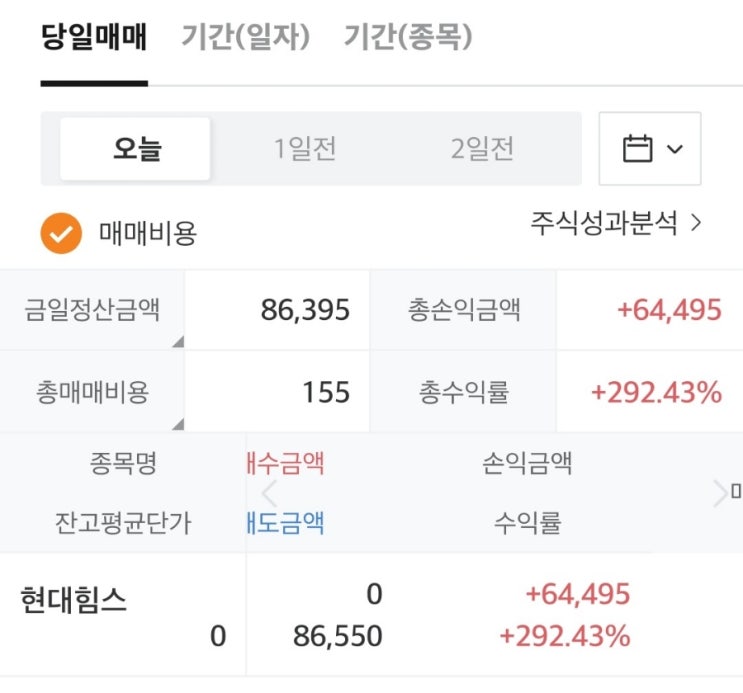The height and width of the screenshot is (693, 743).
Task: Click the 총손익금액 value +64,495
Action: (x=669, y=310)
